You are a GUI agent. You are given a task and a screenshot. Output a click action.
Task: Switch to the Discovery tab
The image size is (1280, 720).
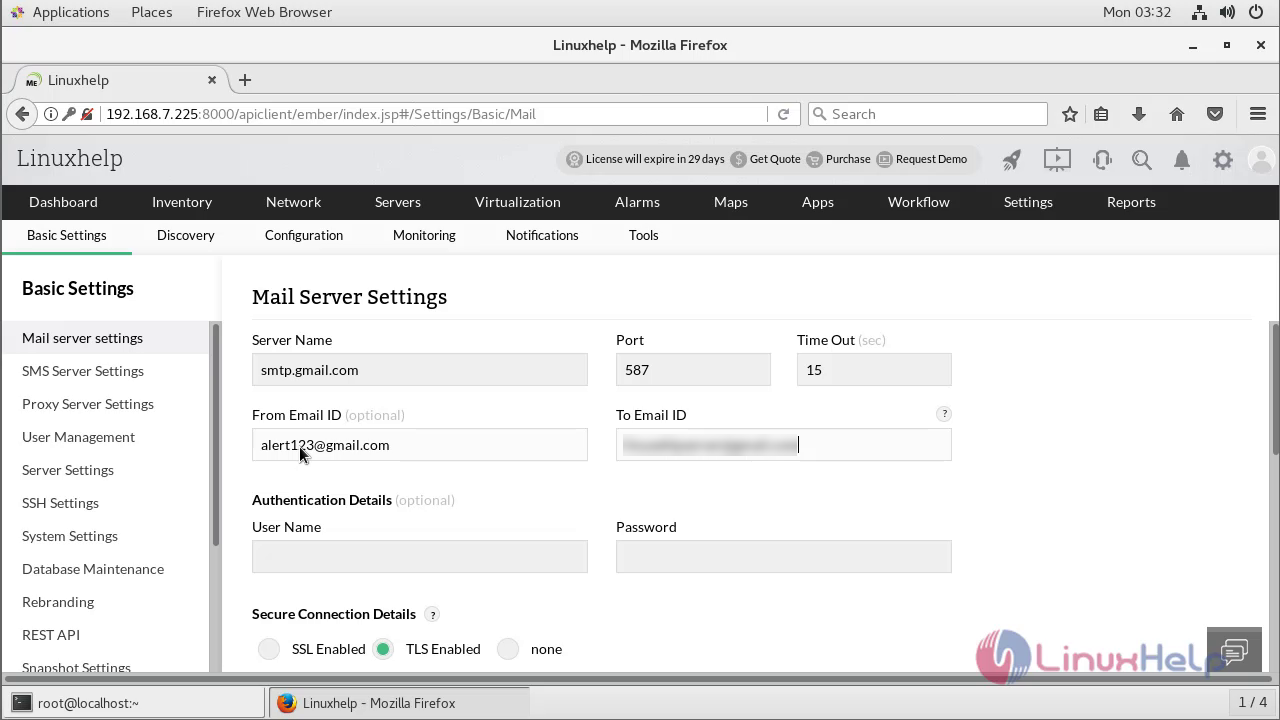point(186,235)
